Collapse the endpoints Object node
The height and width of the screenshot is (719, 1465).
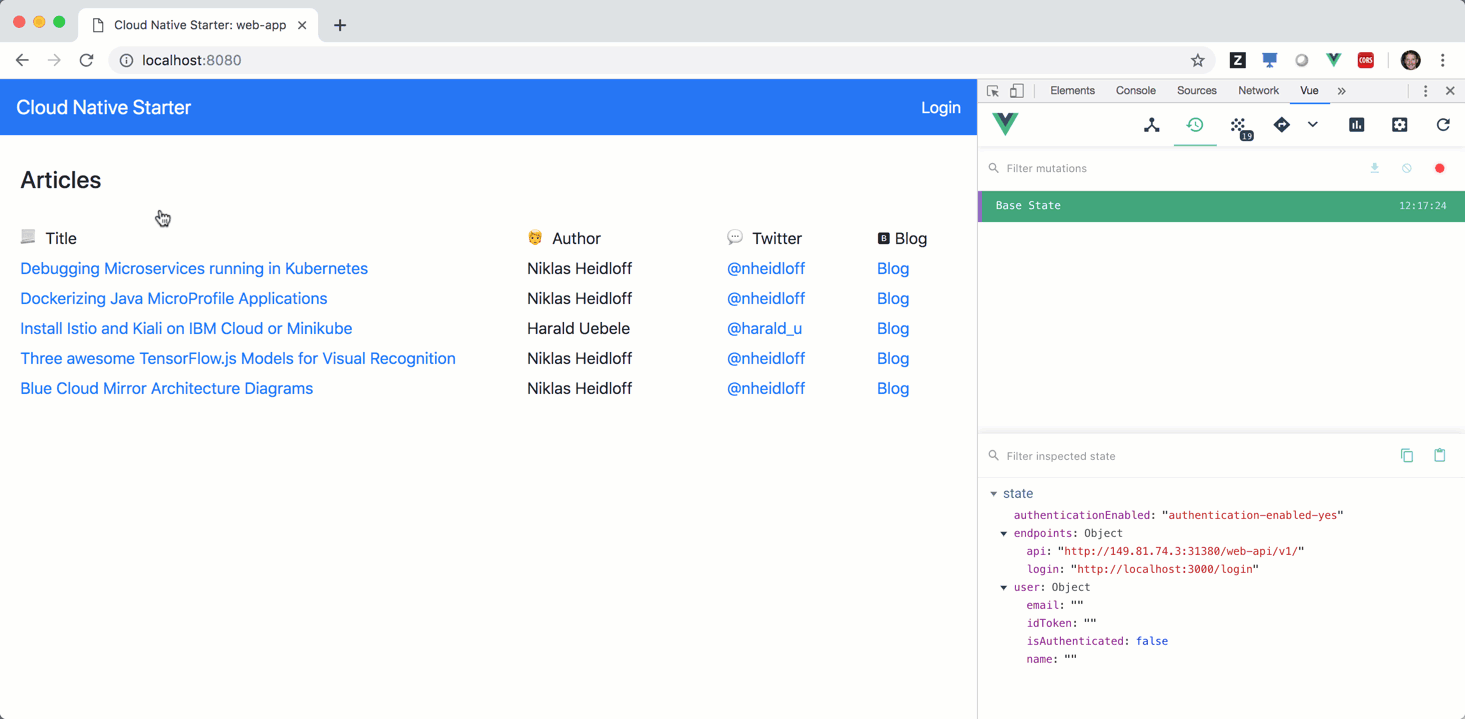1004,534
